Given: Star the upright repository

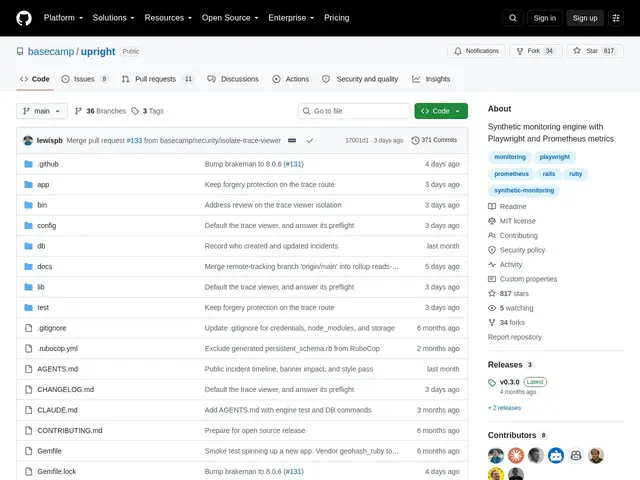Looking at the screenshot, I should pyautogui.click(x=595, y=51).
